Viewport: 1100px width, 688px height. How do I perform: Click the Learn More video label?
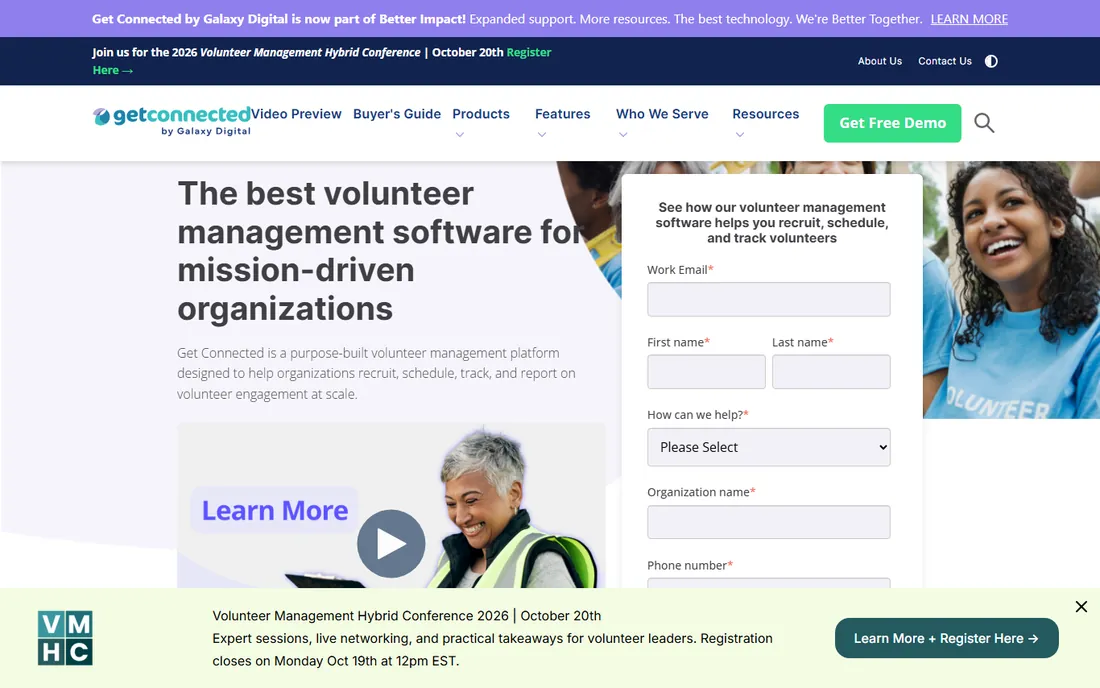point(275,511)
